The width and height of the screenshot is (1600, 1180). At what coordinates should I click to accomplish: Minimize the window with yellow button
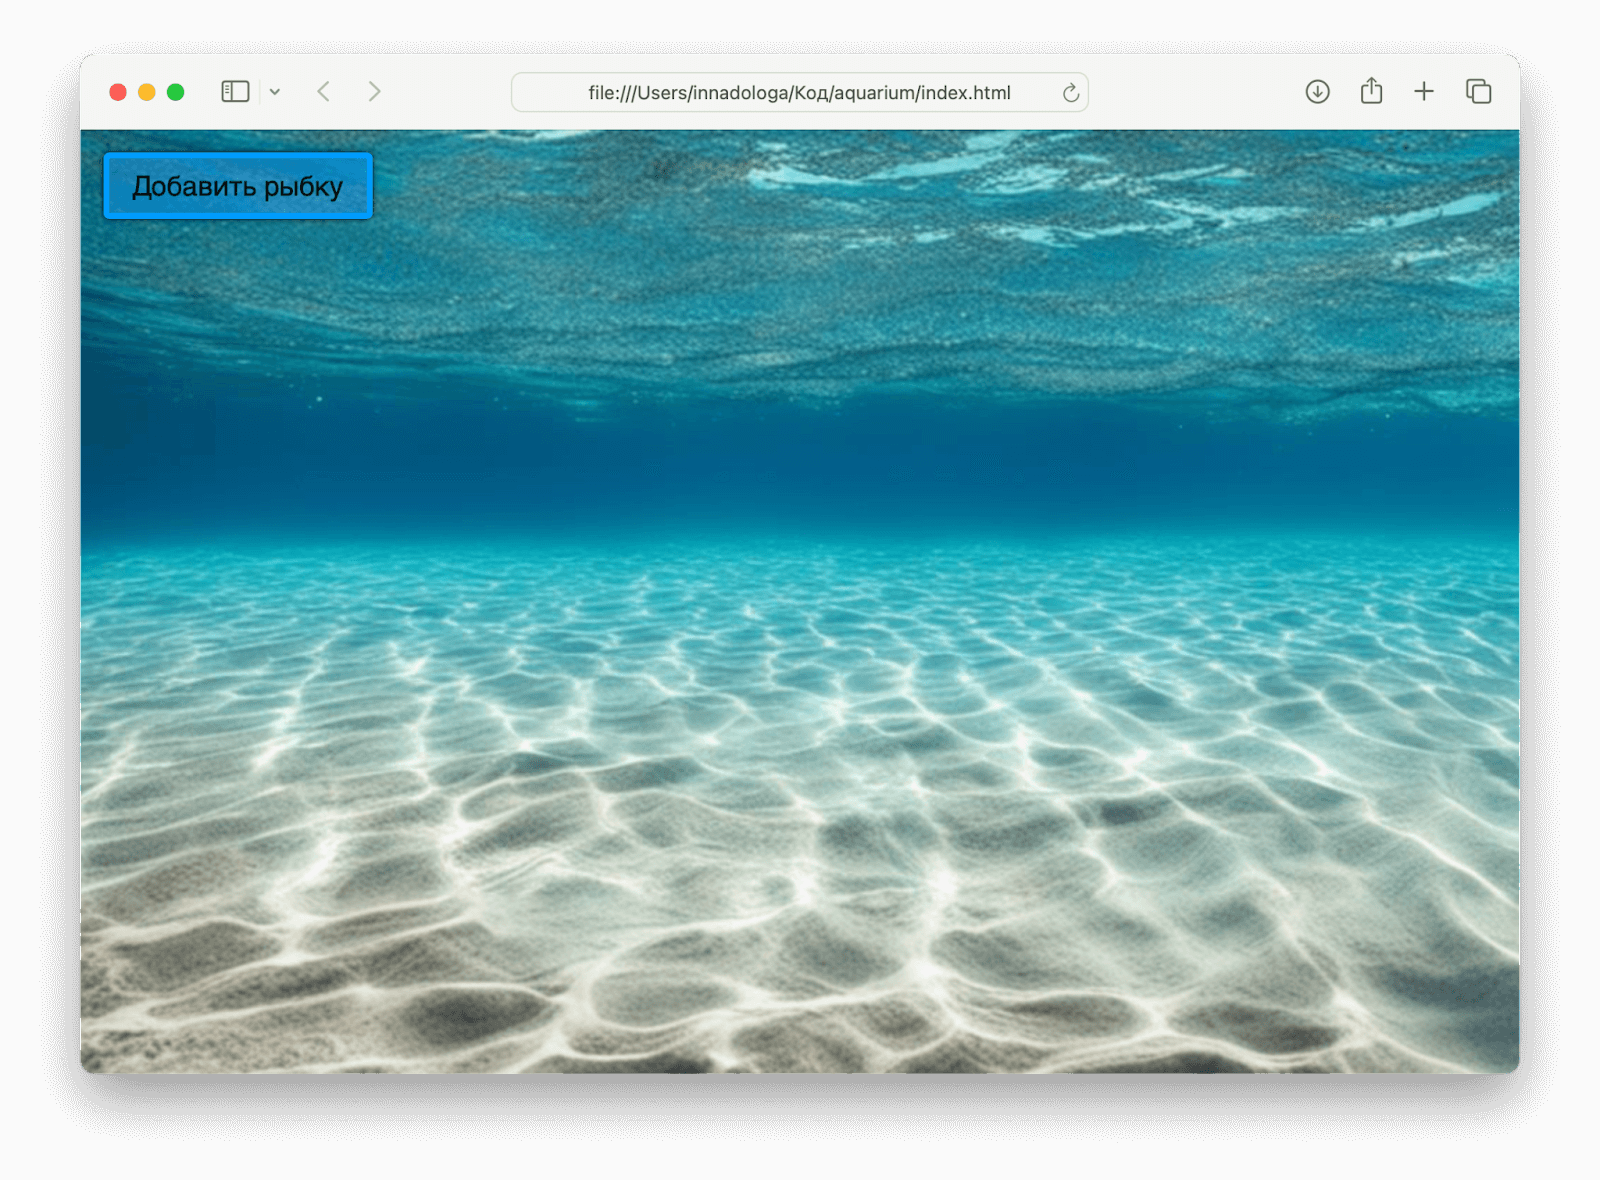pos(147,92)
